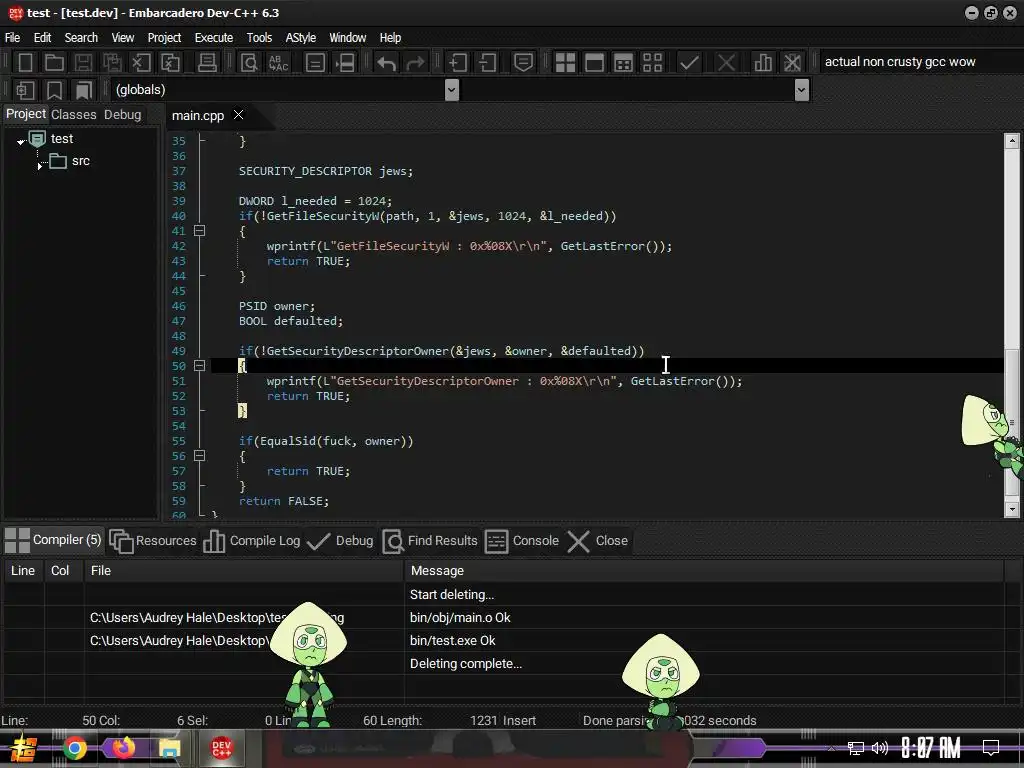Image resolution: width=1024 pixels, height=768 pixels.
Task: Open the AStyle menu
Action: click(x=300, y=38)
